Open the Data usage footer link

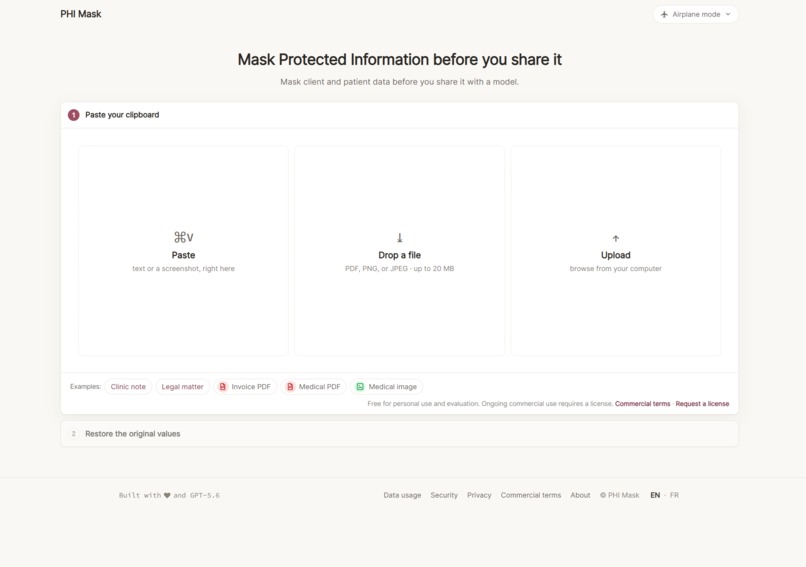402,495
